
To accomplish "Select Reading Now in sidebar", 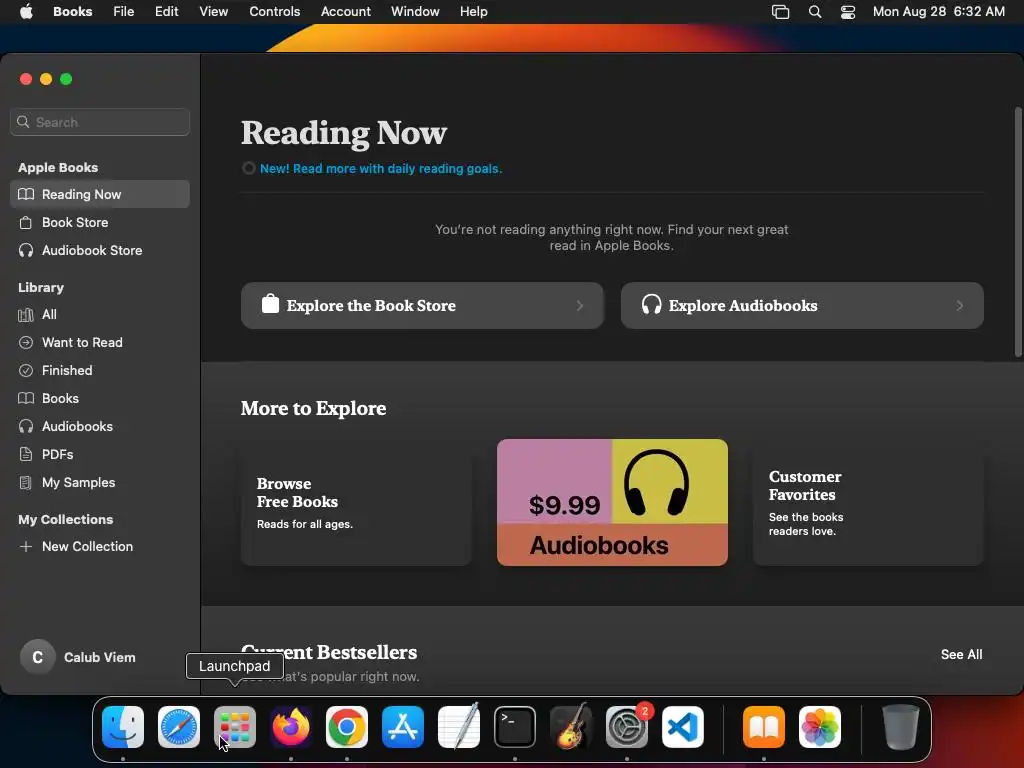I will click(100, 194).
